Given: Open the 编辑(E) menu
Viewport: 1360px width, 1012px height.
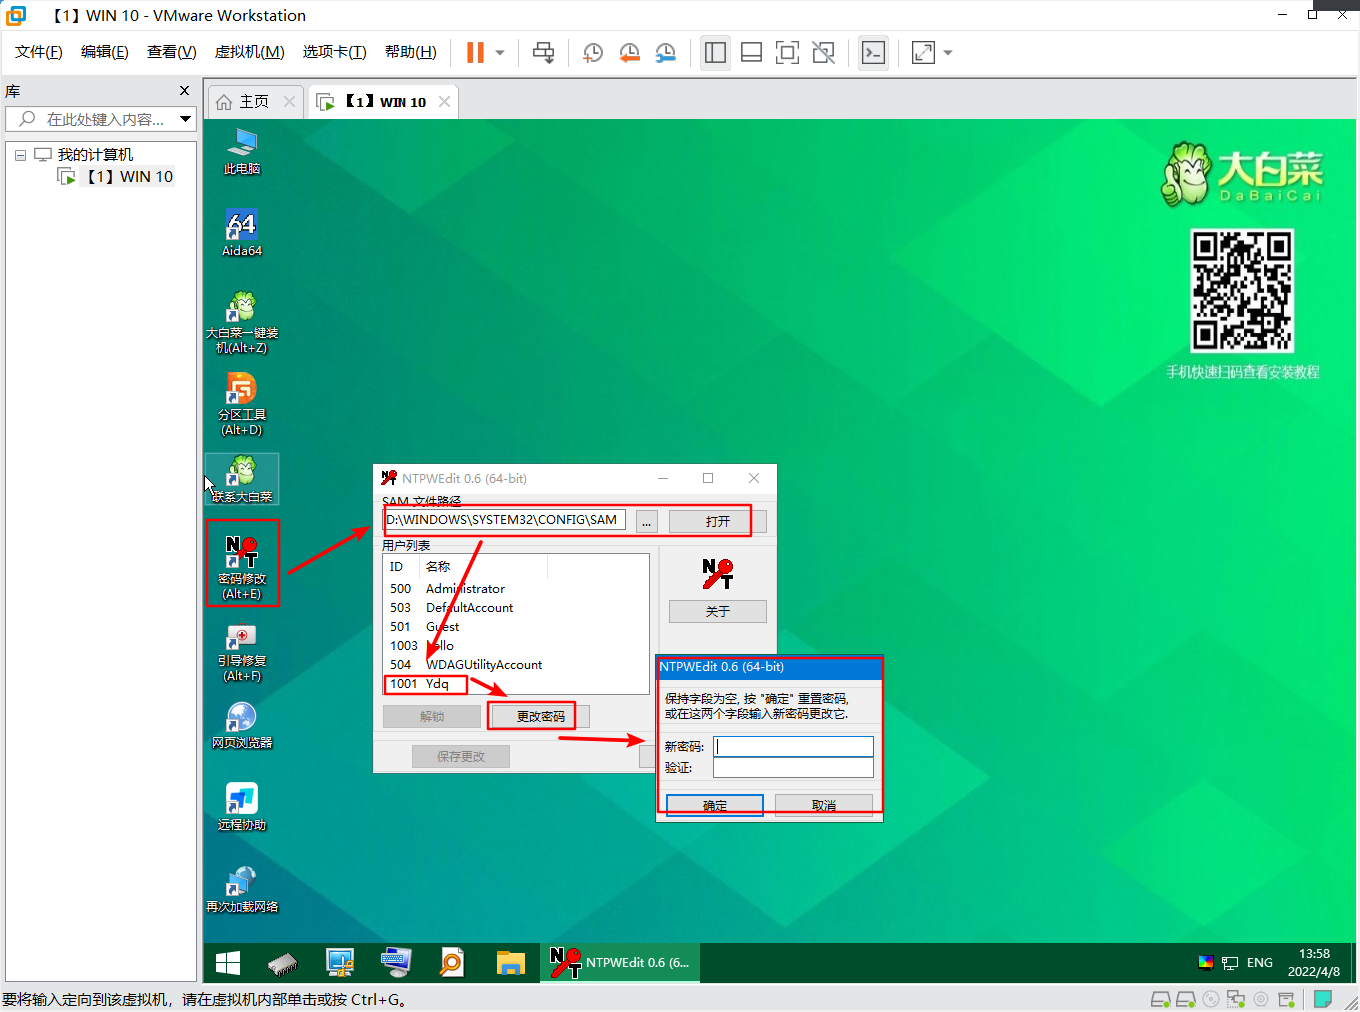Looking at the screenshot, I should pyautogui.click(x=104, y=52).
